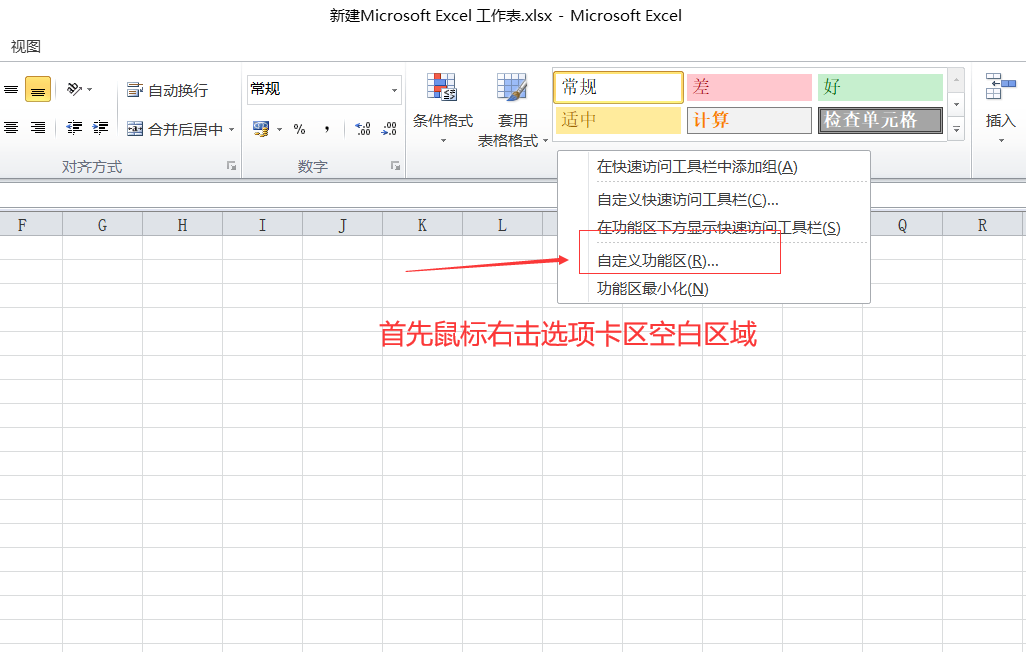Apply the 差 (Bad) pink cell style

(x=749, y=87)
